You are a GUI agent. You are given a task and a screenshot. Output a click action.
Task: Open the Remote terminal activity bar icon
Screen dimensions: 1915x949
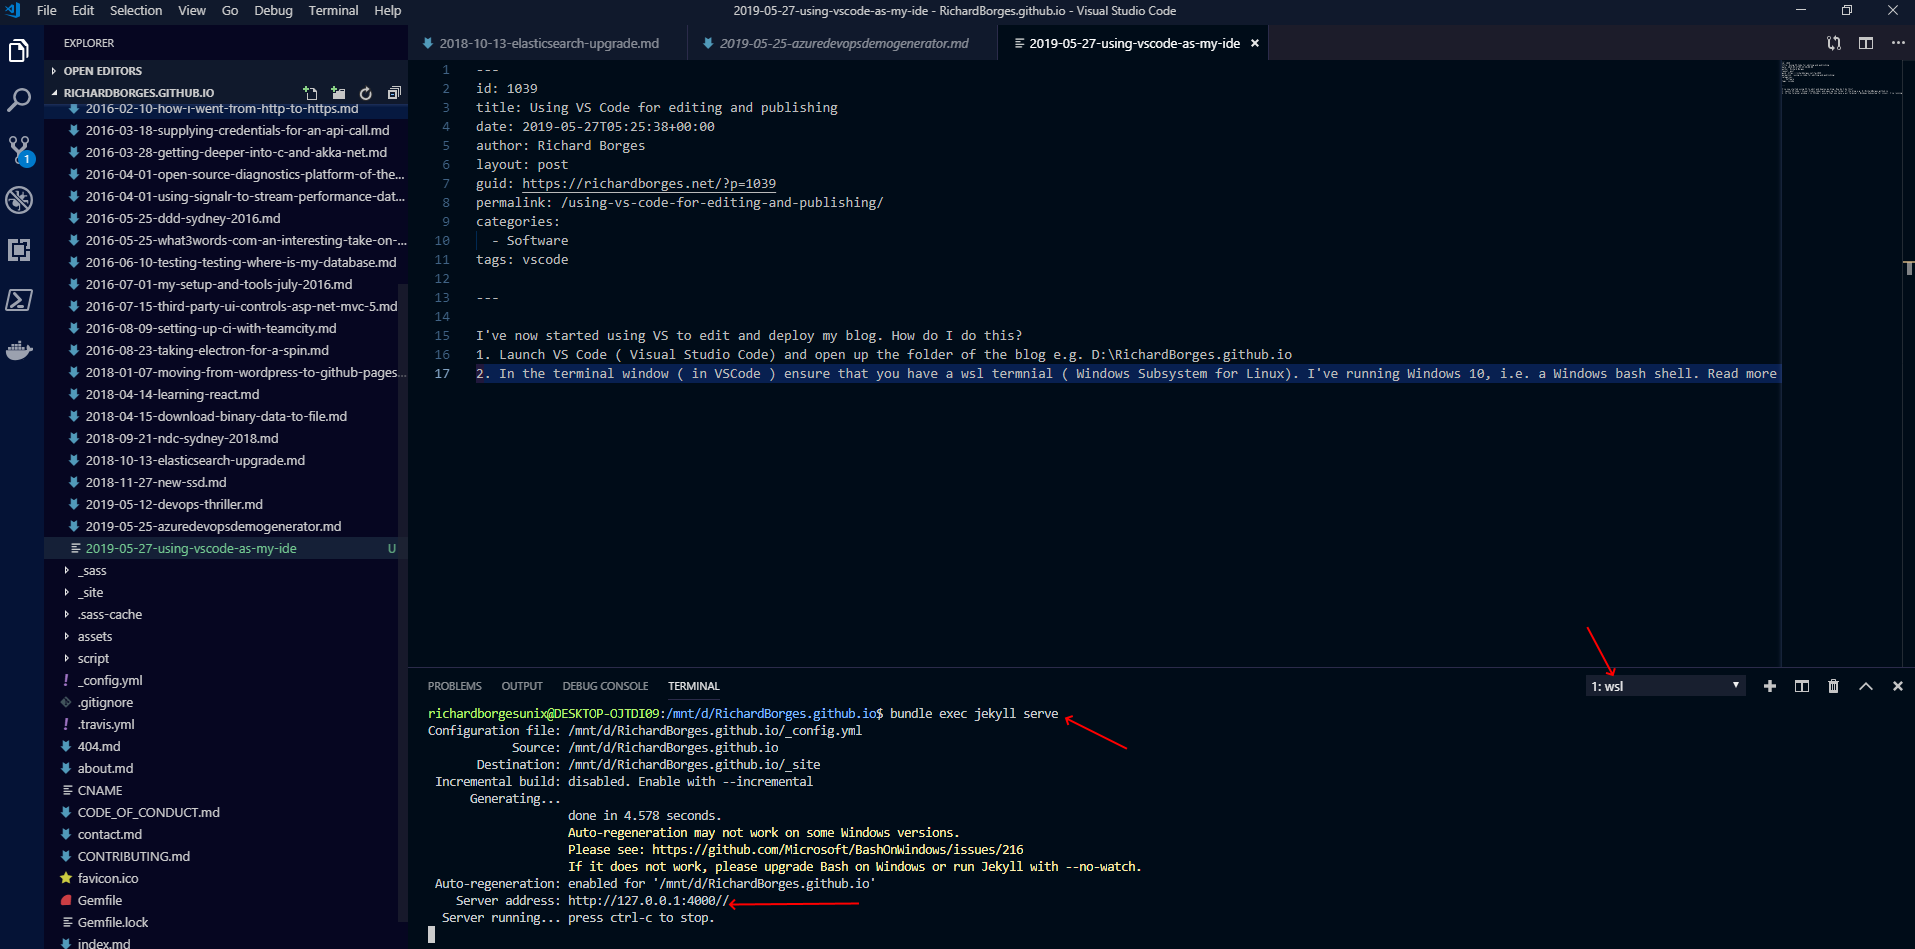tap(19, 300)
